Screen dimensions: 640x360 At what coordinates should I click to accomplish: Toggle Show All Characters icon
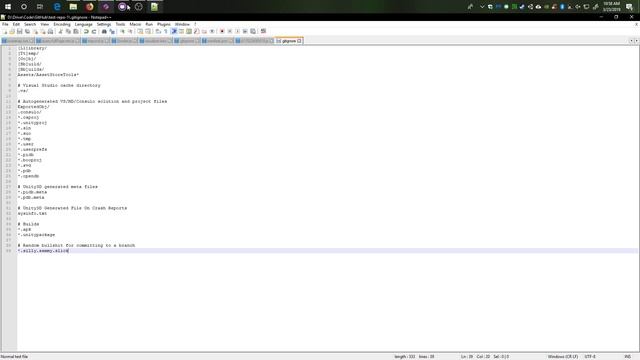pyautogui.click(x=166, y=31)
